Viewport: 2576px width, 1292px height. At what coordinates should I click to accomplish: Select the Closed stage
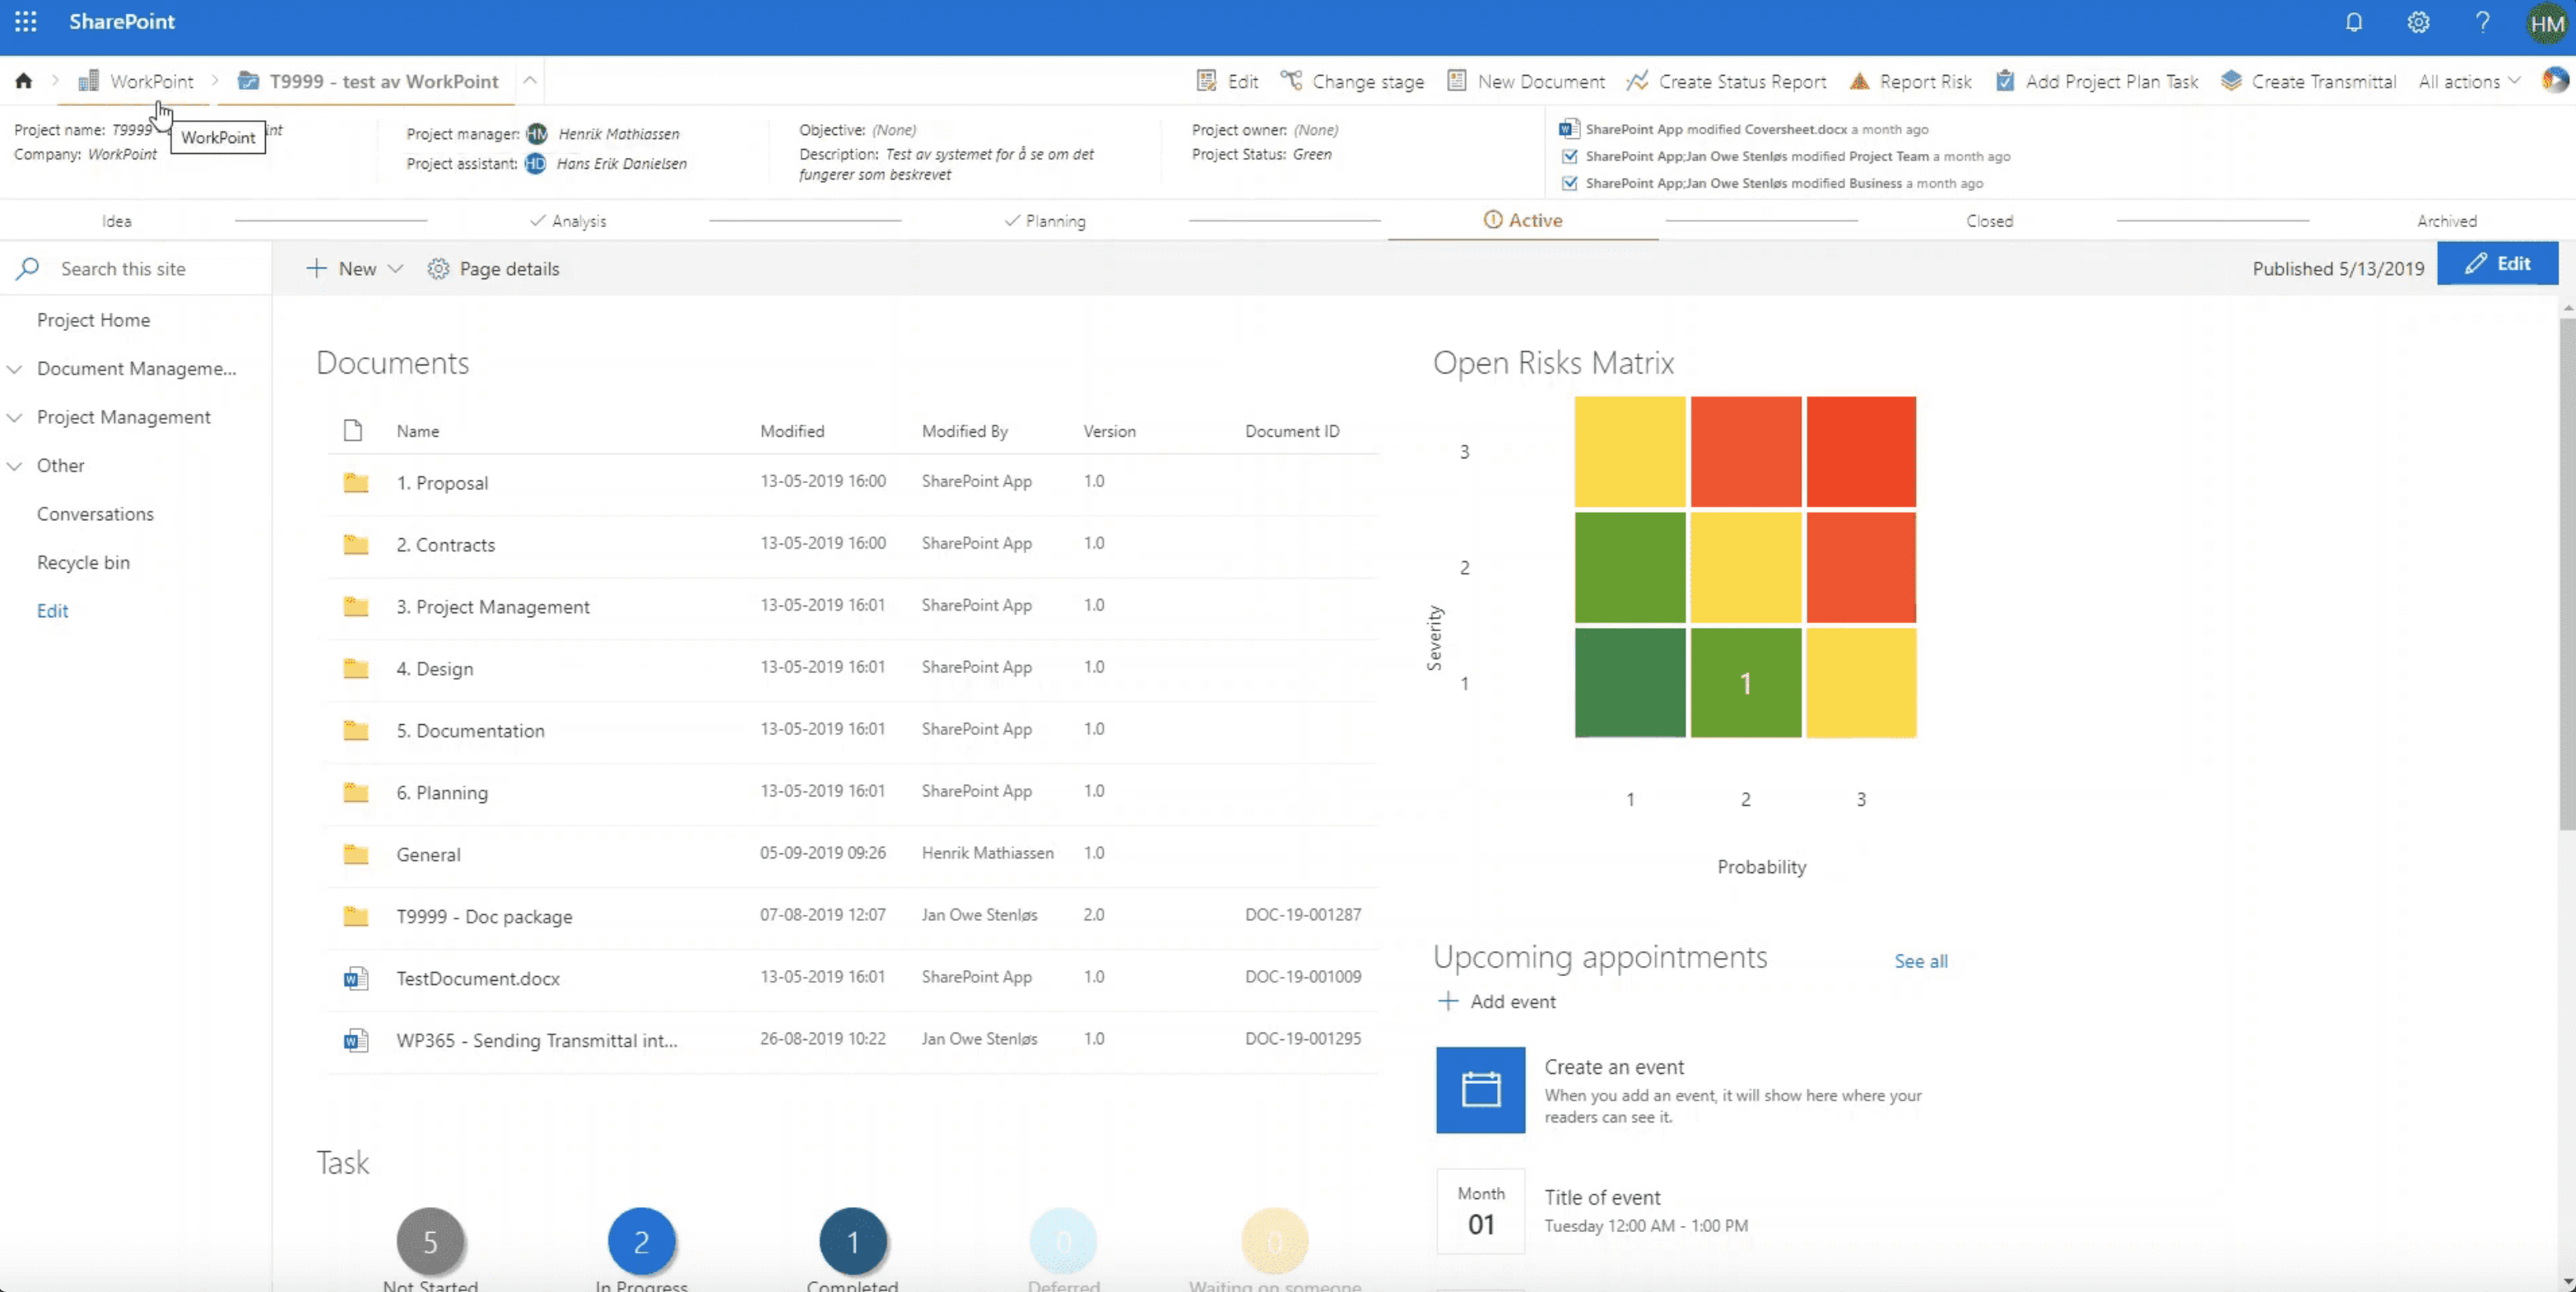click(x=1989, y=221)
